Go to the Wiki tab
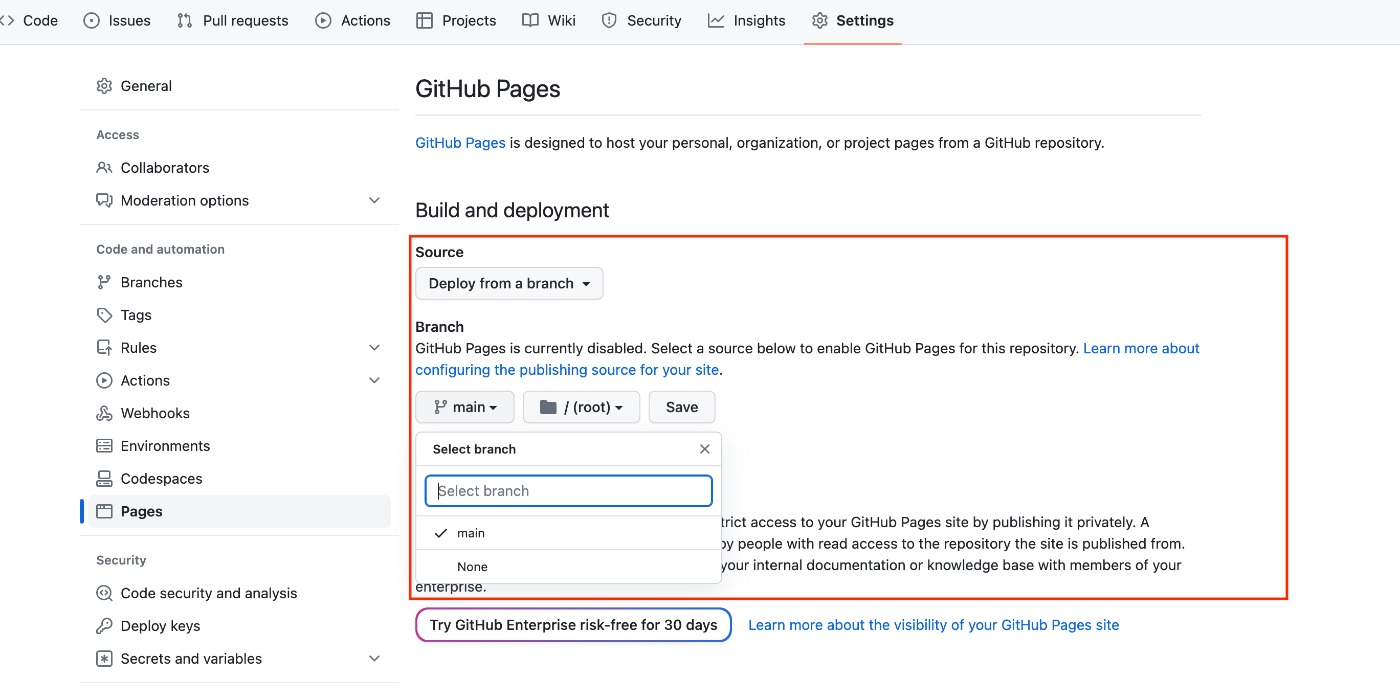 pos(549,20)
